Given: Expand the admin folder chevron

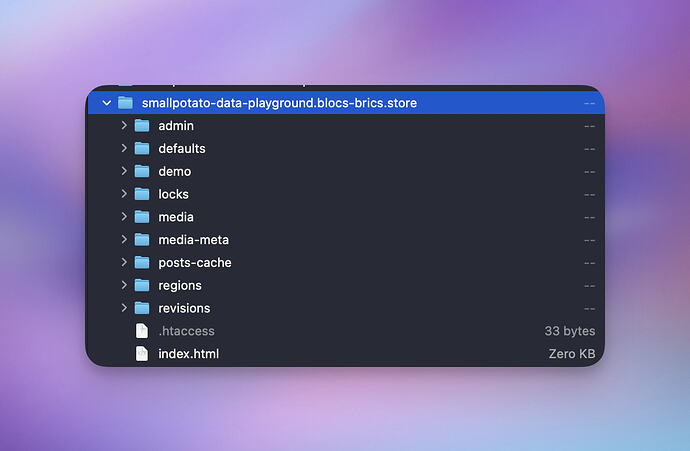Looking at the screenshot, I should [x=124, y=125].
